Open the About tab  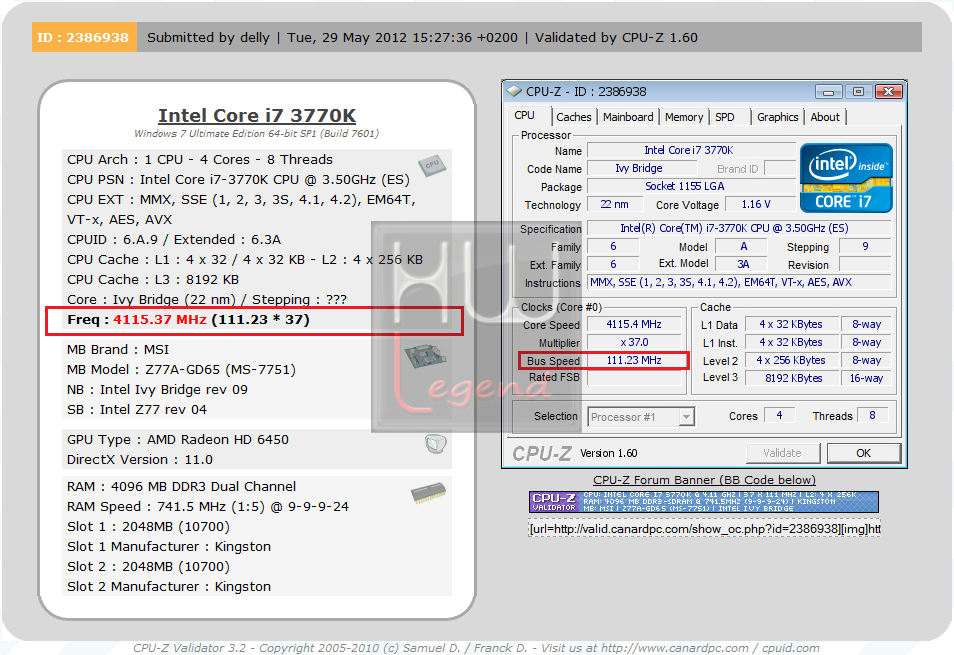click(x=825, y=117)
